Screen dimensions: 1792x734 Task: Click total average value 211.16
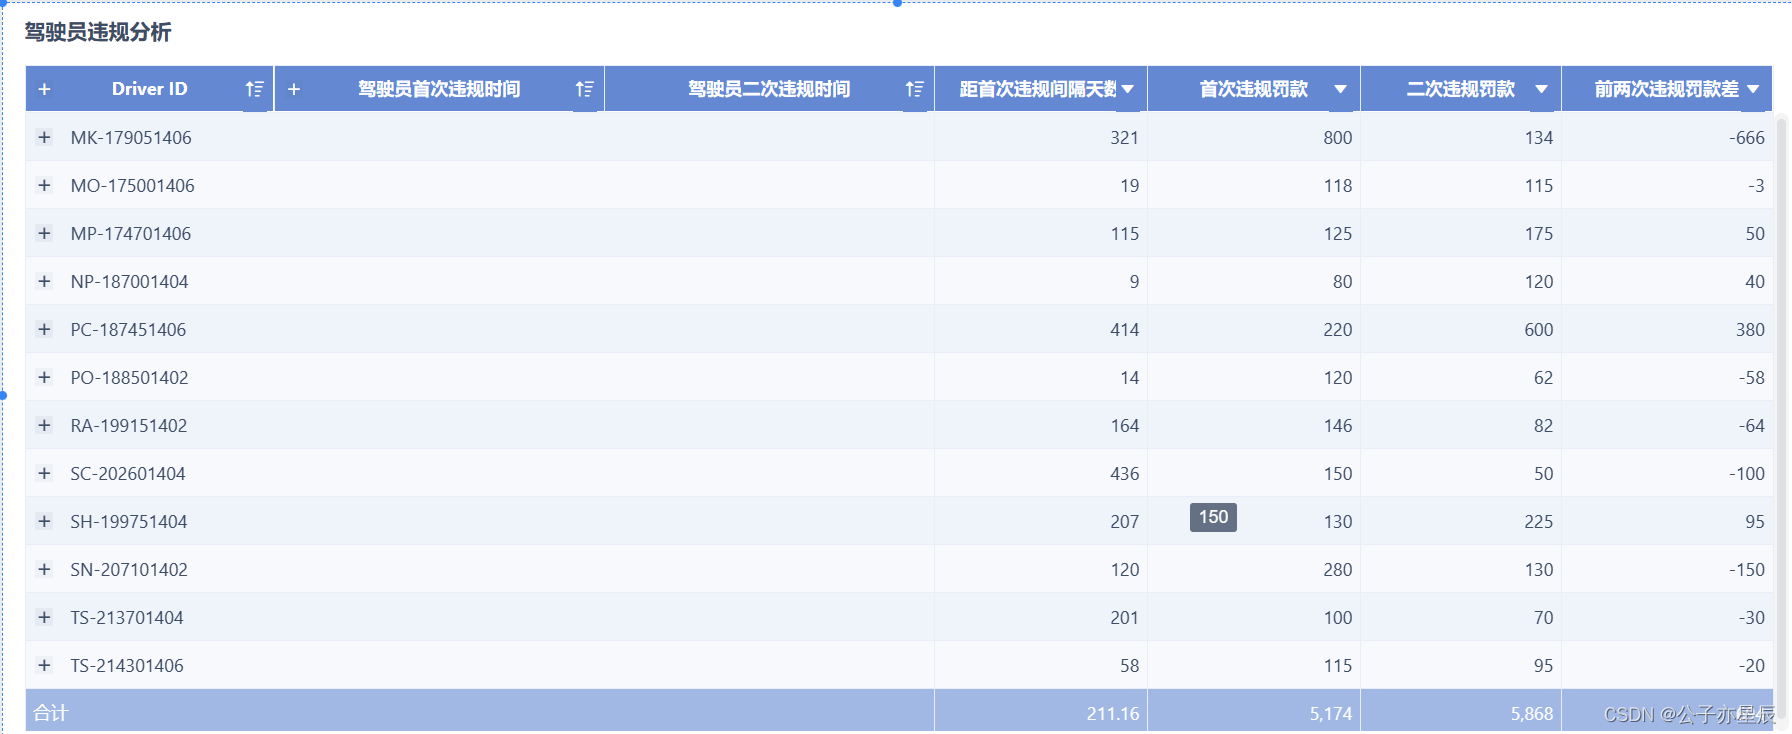1113,713
